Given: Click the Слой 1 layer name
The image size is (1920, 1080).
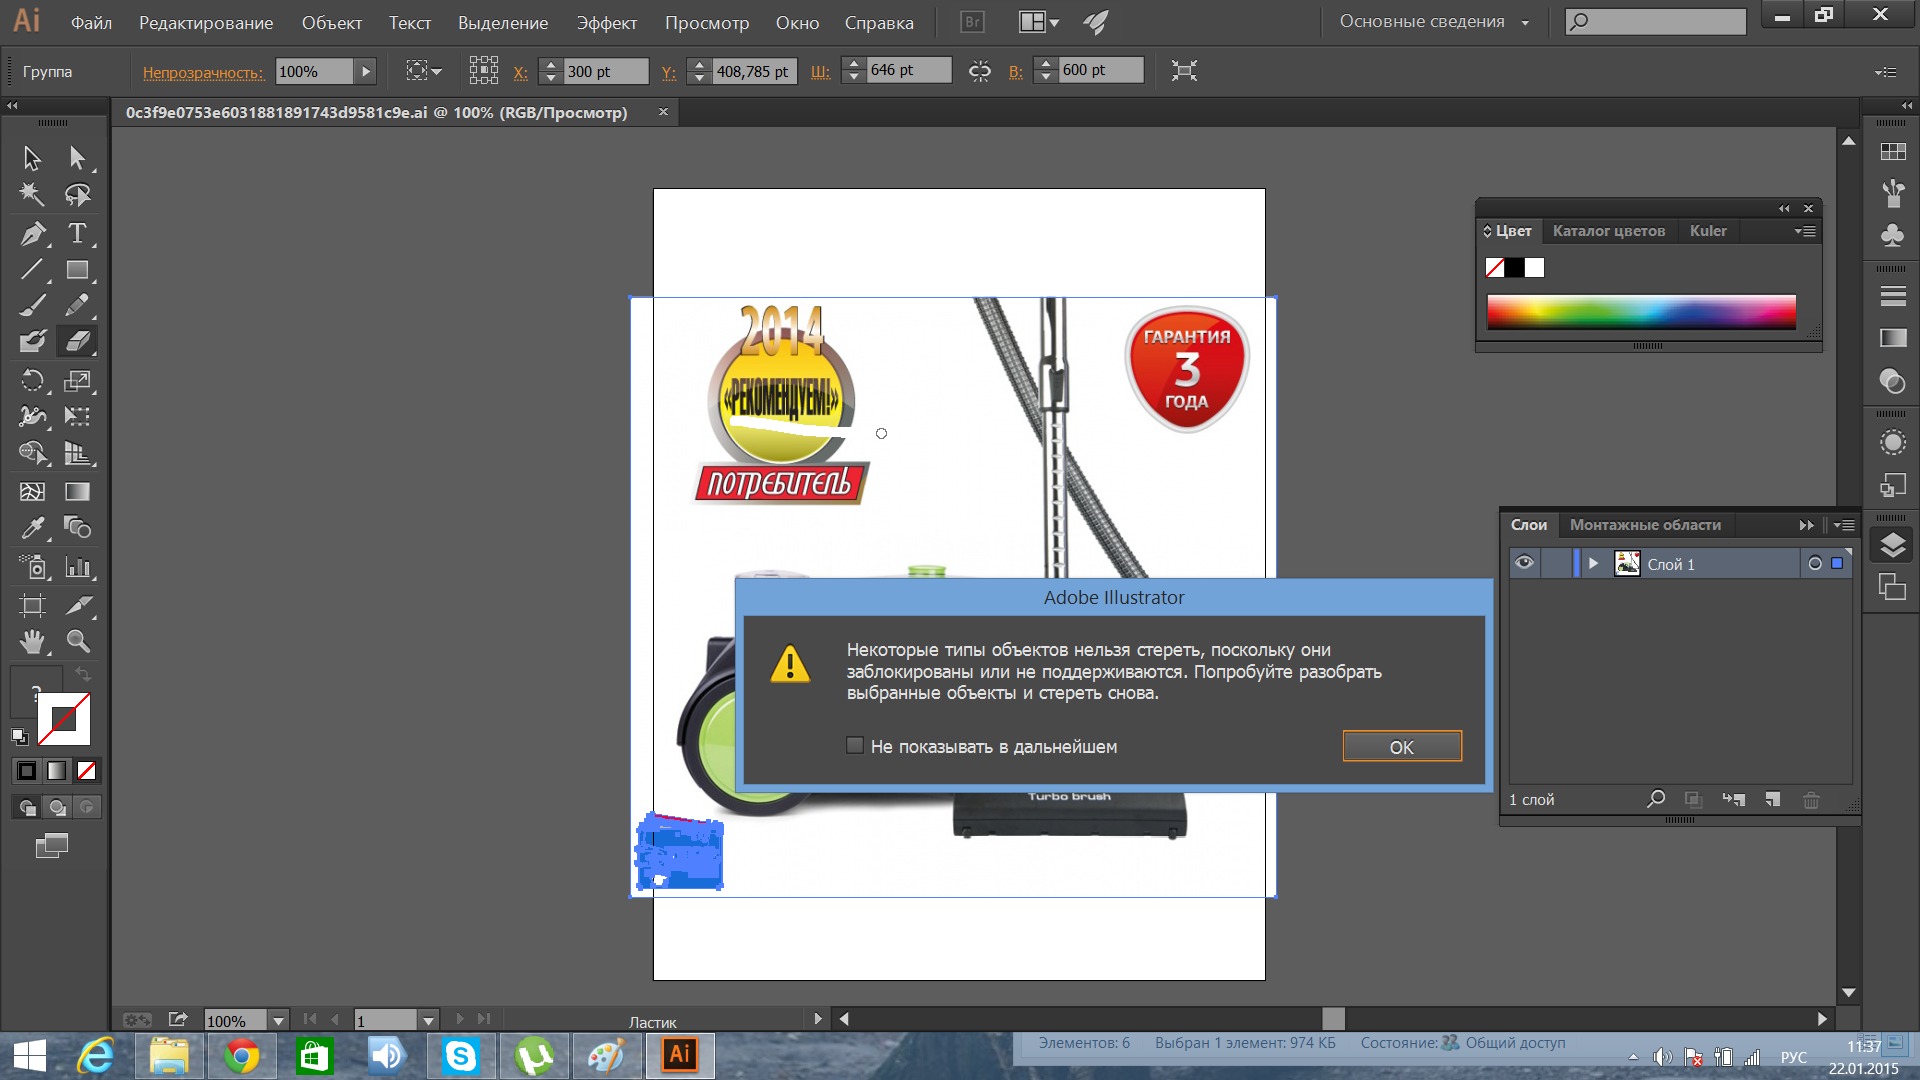Looking at the screenshot, I should 1672,563.
